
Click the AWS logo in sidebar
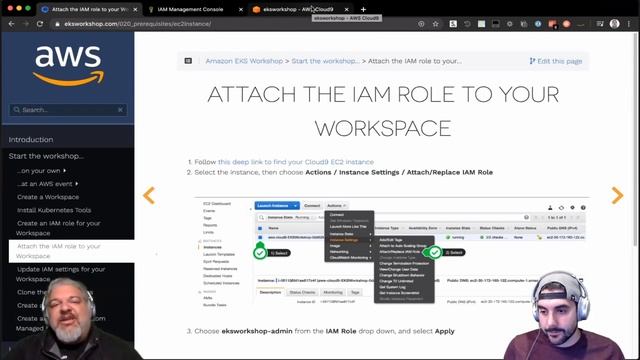point(68,65)
